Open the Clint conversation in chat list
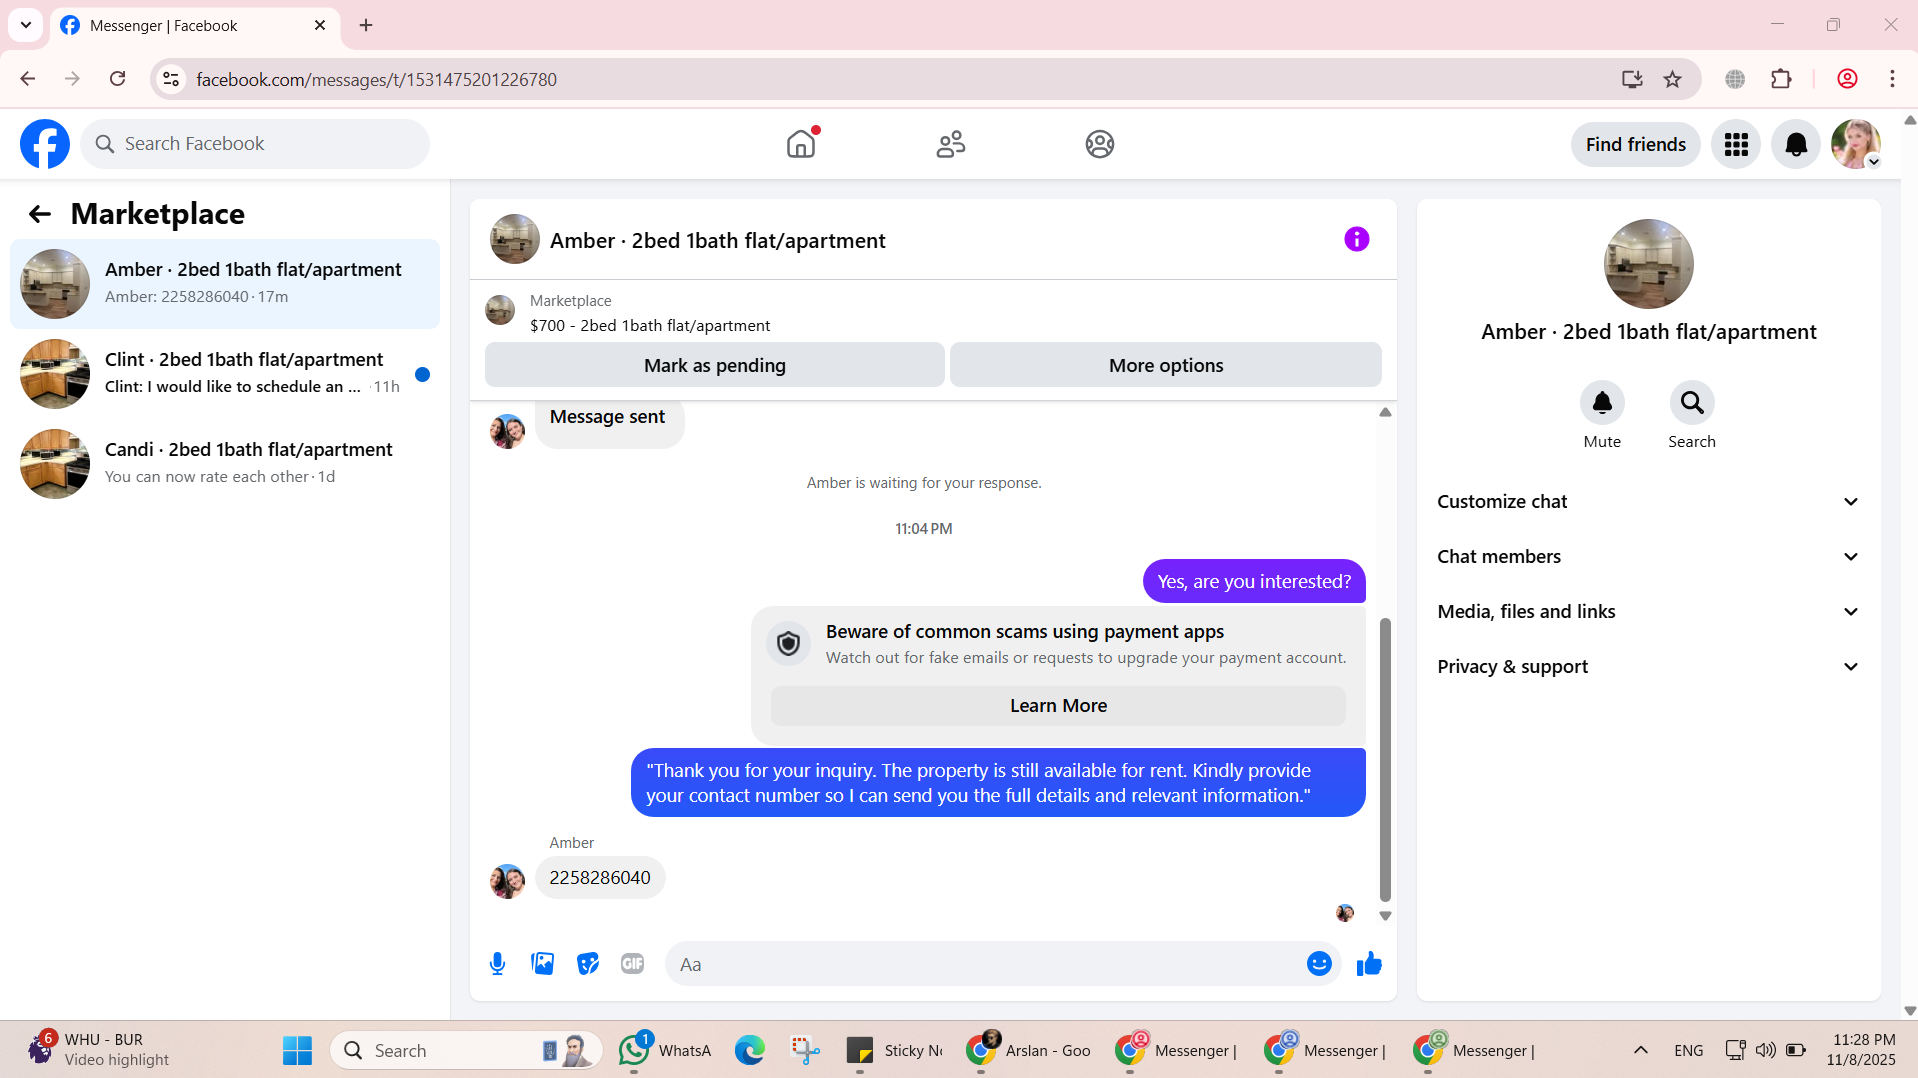Screen dimensions: 1918x1078 [x=225, y=374]
